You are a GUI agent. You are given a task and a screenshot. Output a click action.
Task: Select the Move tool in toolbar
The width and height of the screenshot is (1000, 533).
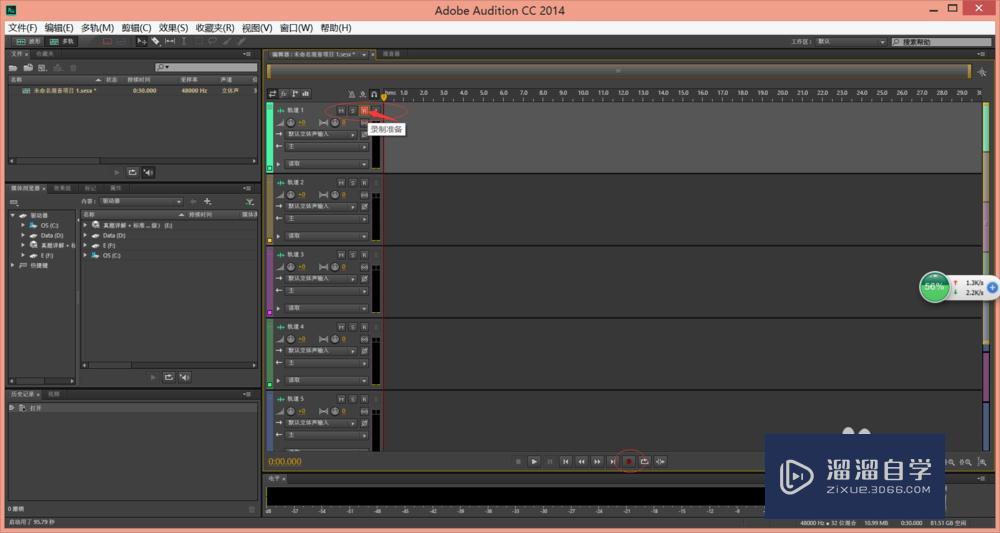point(142,41)
